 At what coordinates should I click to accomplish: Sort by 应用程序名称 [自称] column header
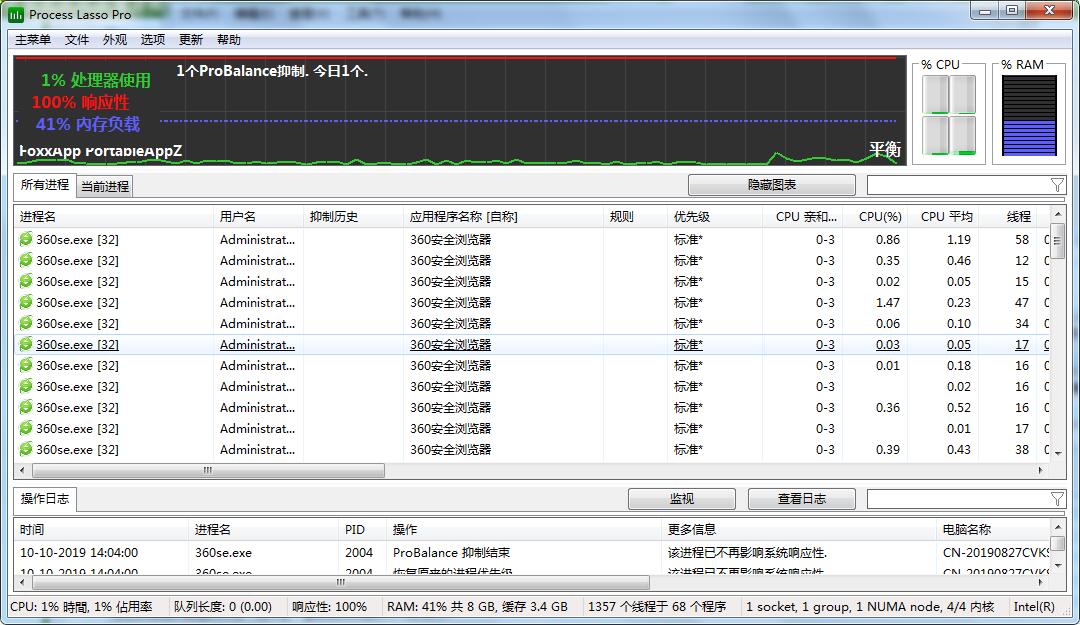click(x=503, y=216)
